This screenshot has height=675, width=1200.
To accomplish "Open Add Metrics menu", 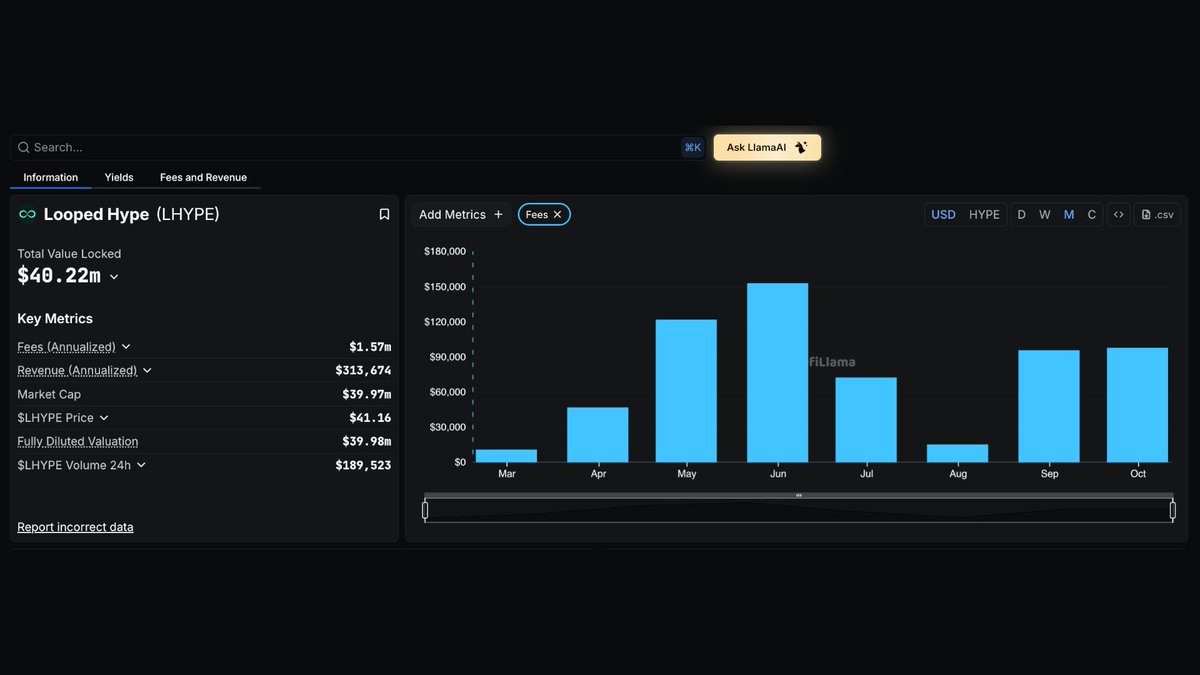I will [461, 214].
